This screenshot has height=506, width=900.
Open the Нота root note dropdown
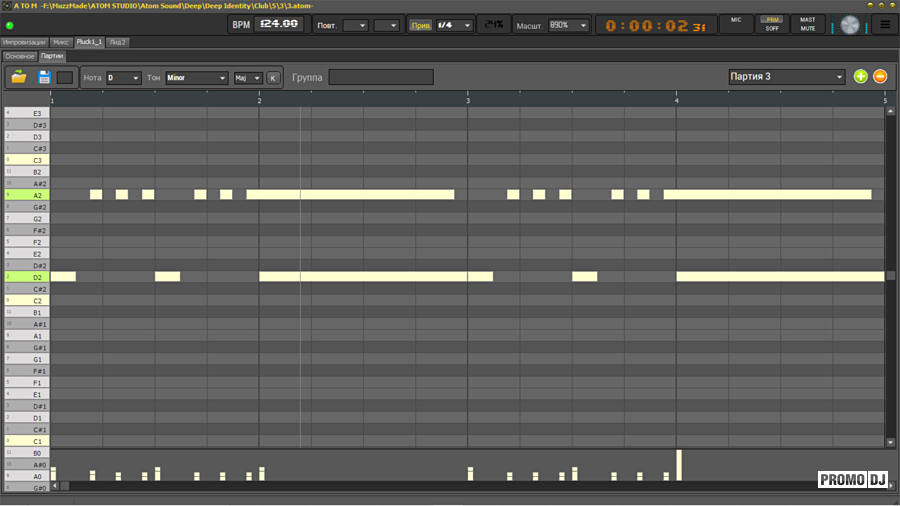click(x=123, y=77)
